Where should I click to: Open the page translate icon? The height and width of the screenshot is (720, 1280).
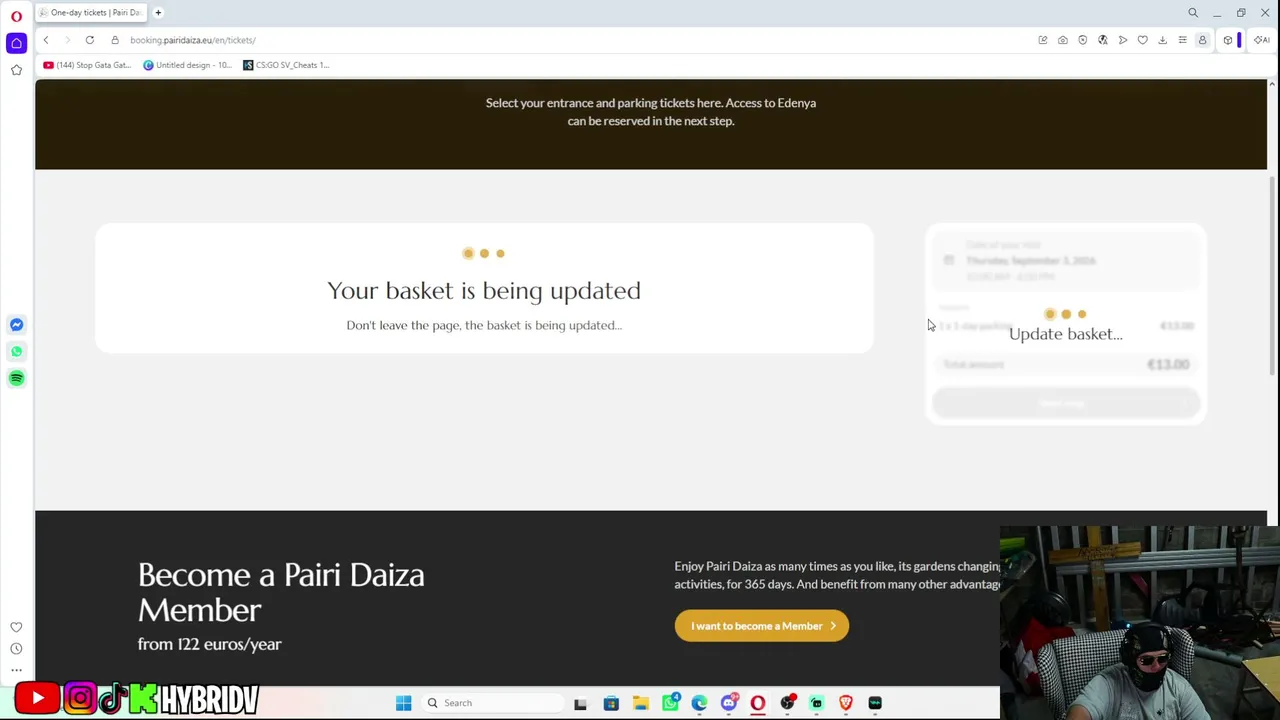[x=1103, y=40]
